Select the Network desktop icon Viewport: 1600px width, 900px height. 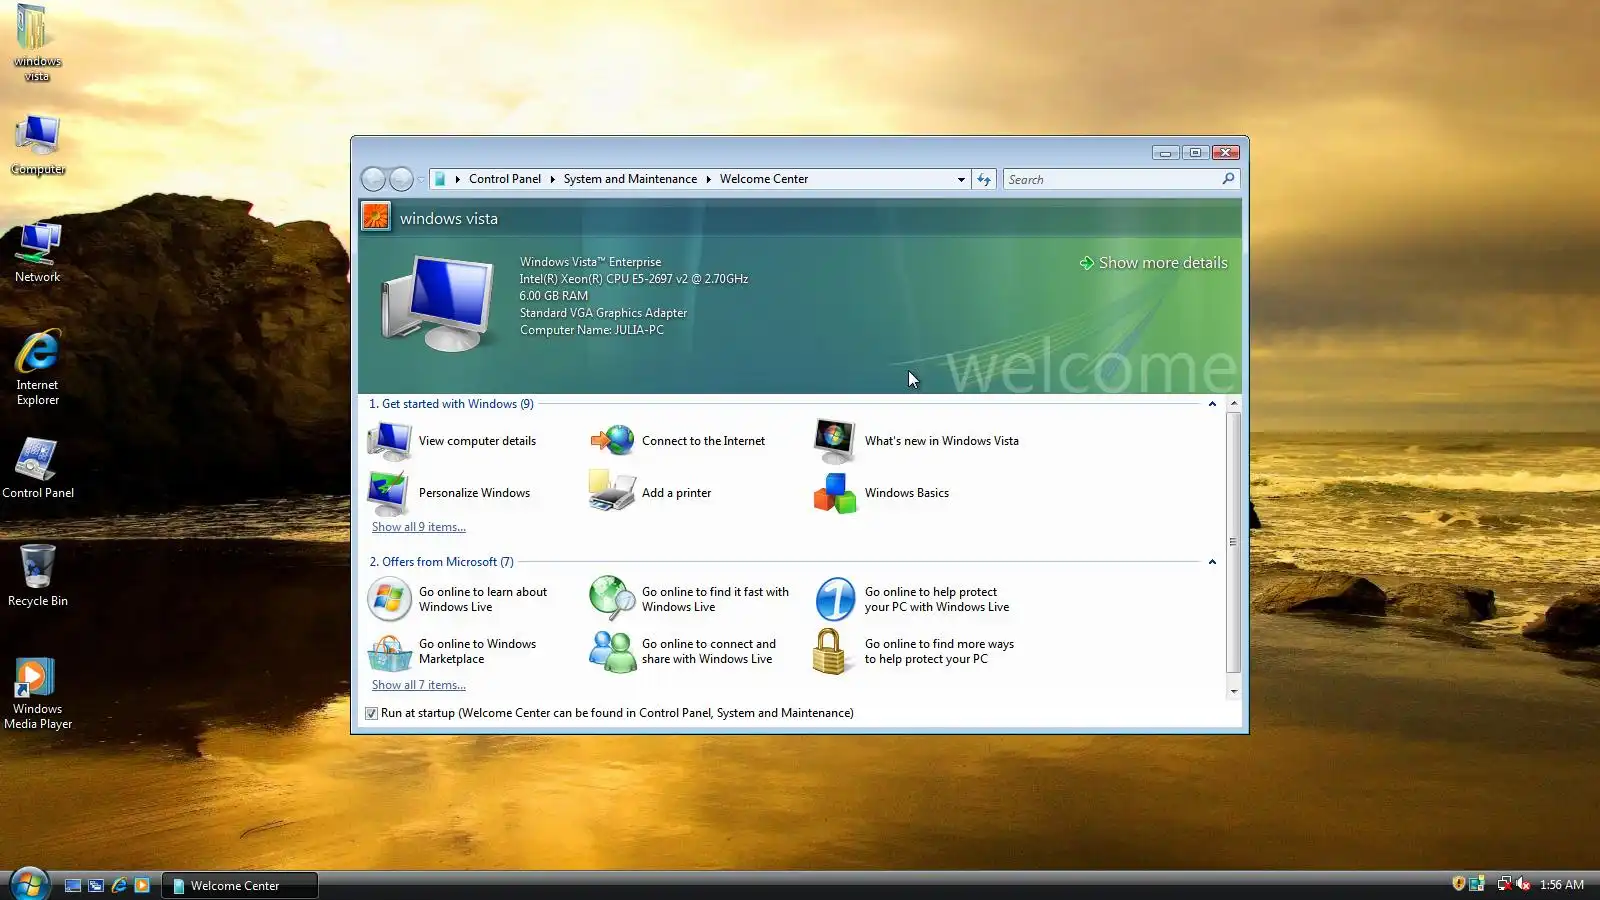click(38, 253)
